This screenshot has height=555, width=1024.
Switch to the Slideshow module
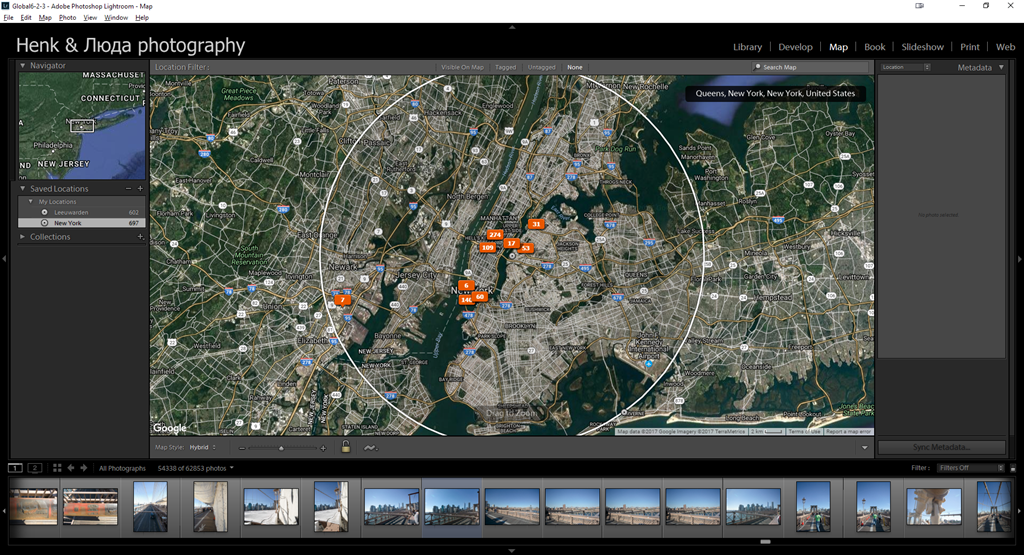coord(922,47)
